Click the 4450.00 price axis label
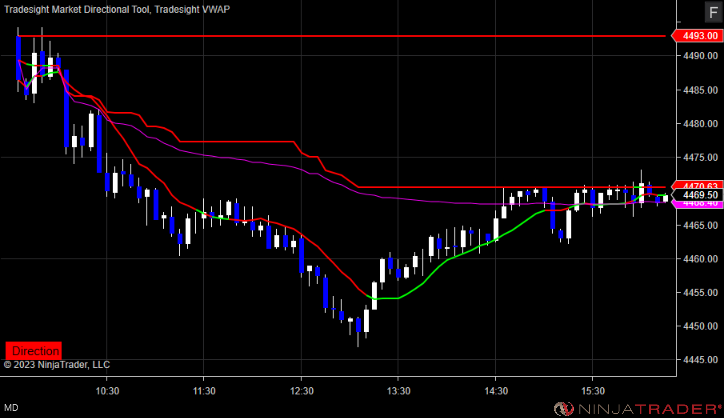Viewport: 724px width, 418px height. coord(700,327)
